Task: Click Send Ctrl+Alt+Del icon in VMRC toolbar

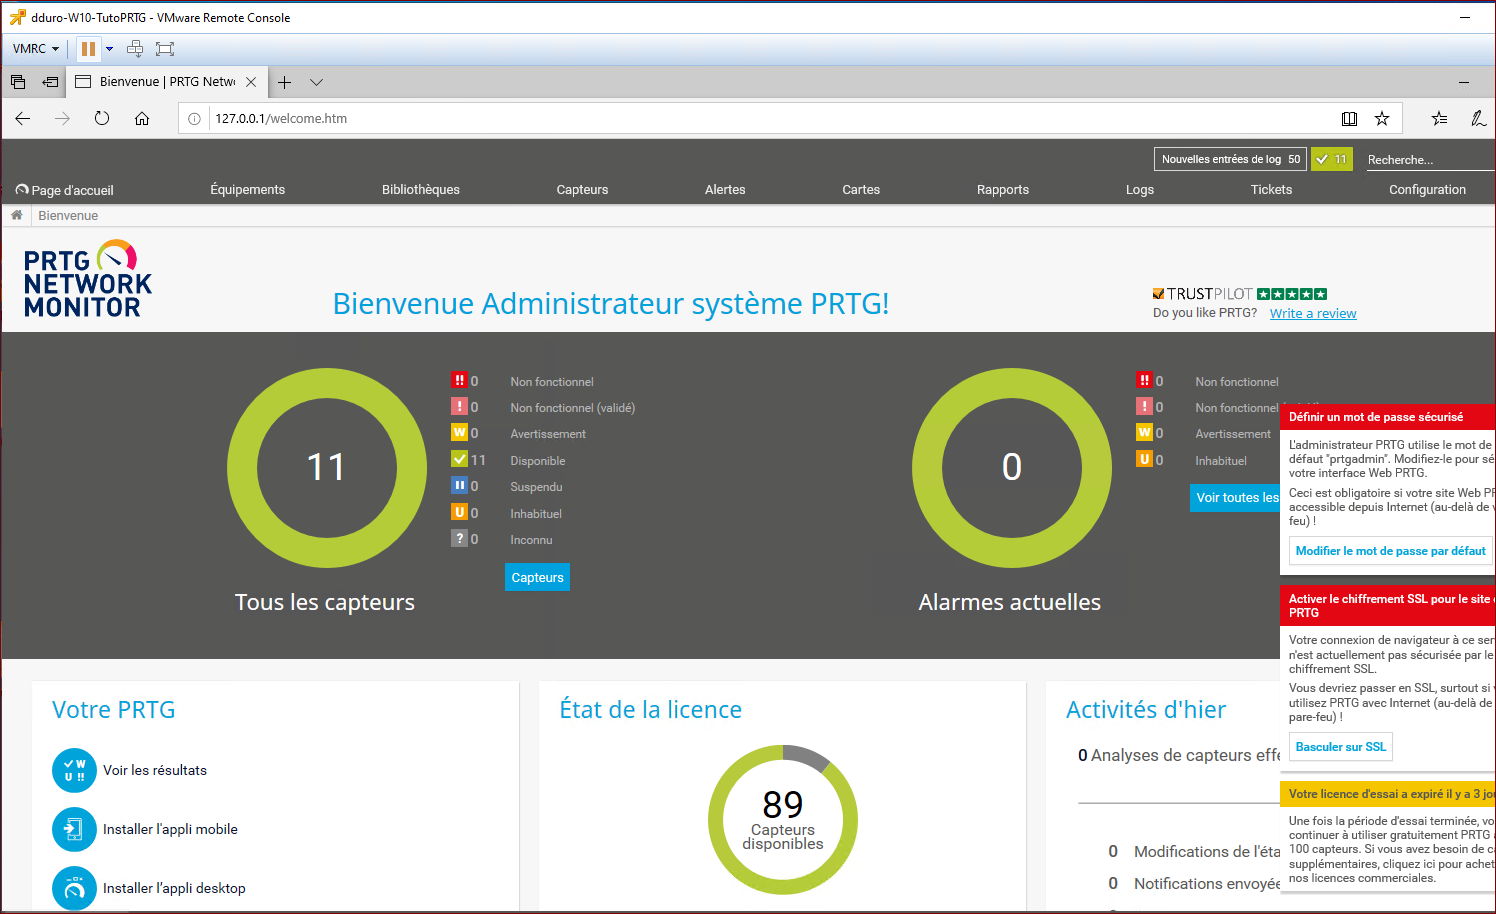Action: click(x=135, y=48)
